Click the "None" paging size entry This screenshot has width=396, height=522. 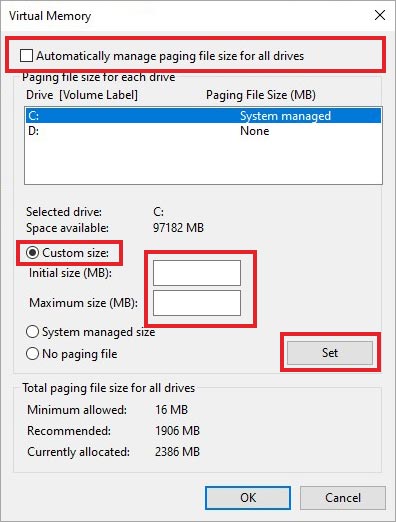255,131
